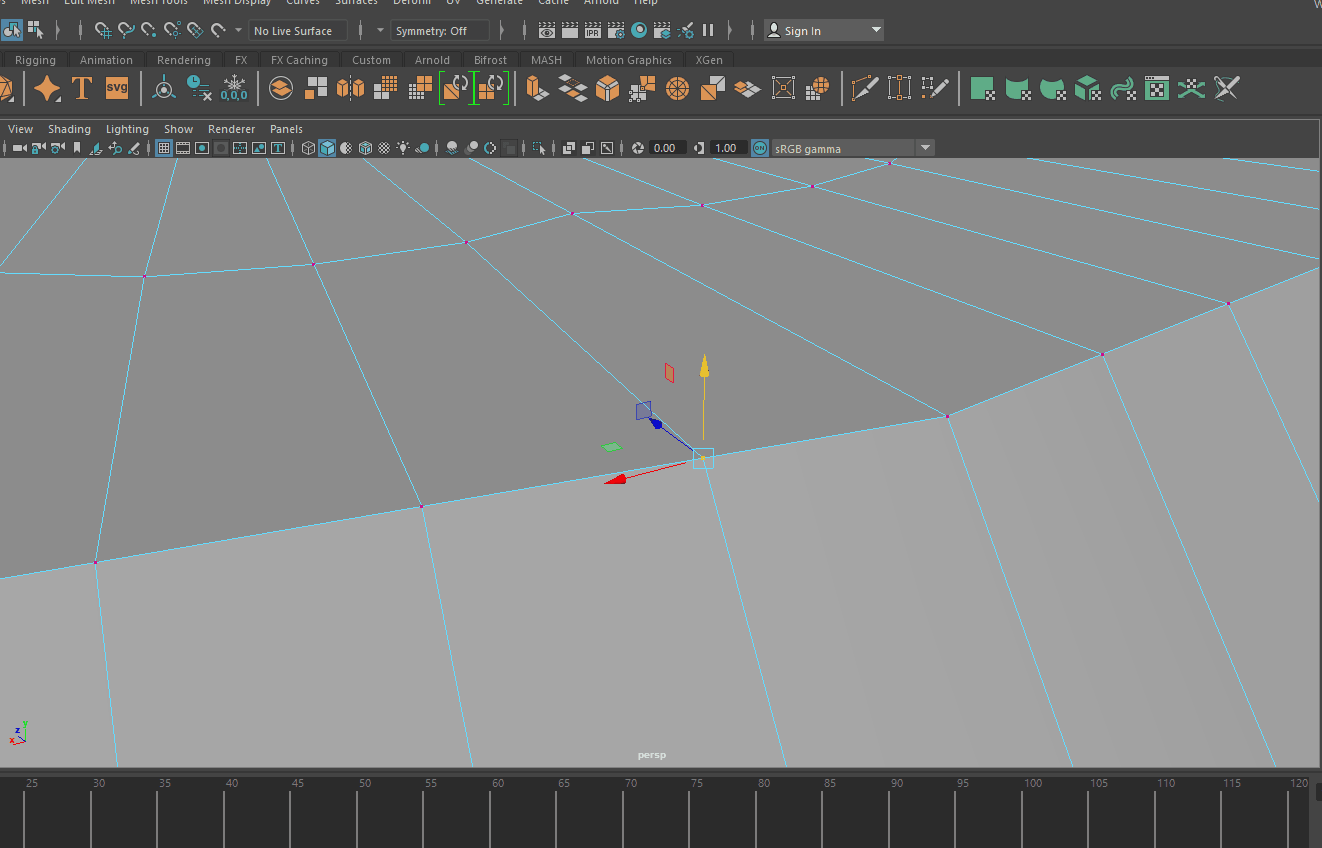
Task: Open the viewport Renderer menu
Action: pos(231,129)
